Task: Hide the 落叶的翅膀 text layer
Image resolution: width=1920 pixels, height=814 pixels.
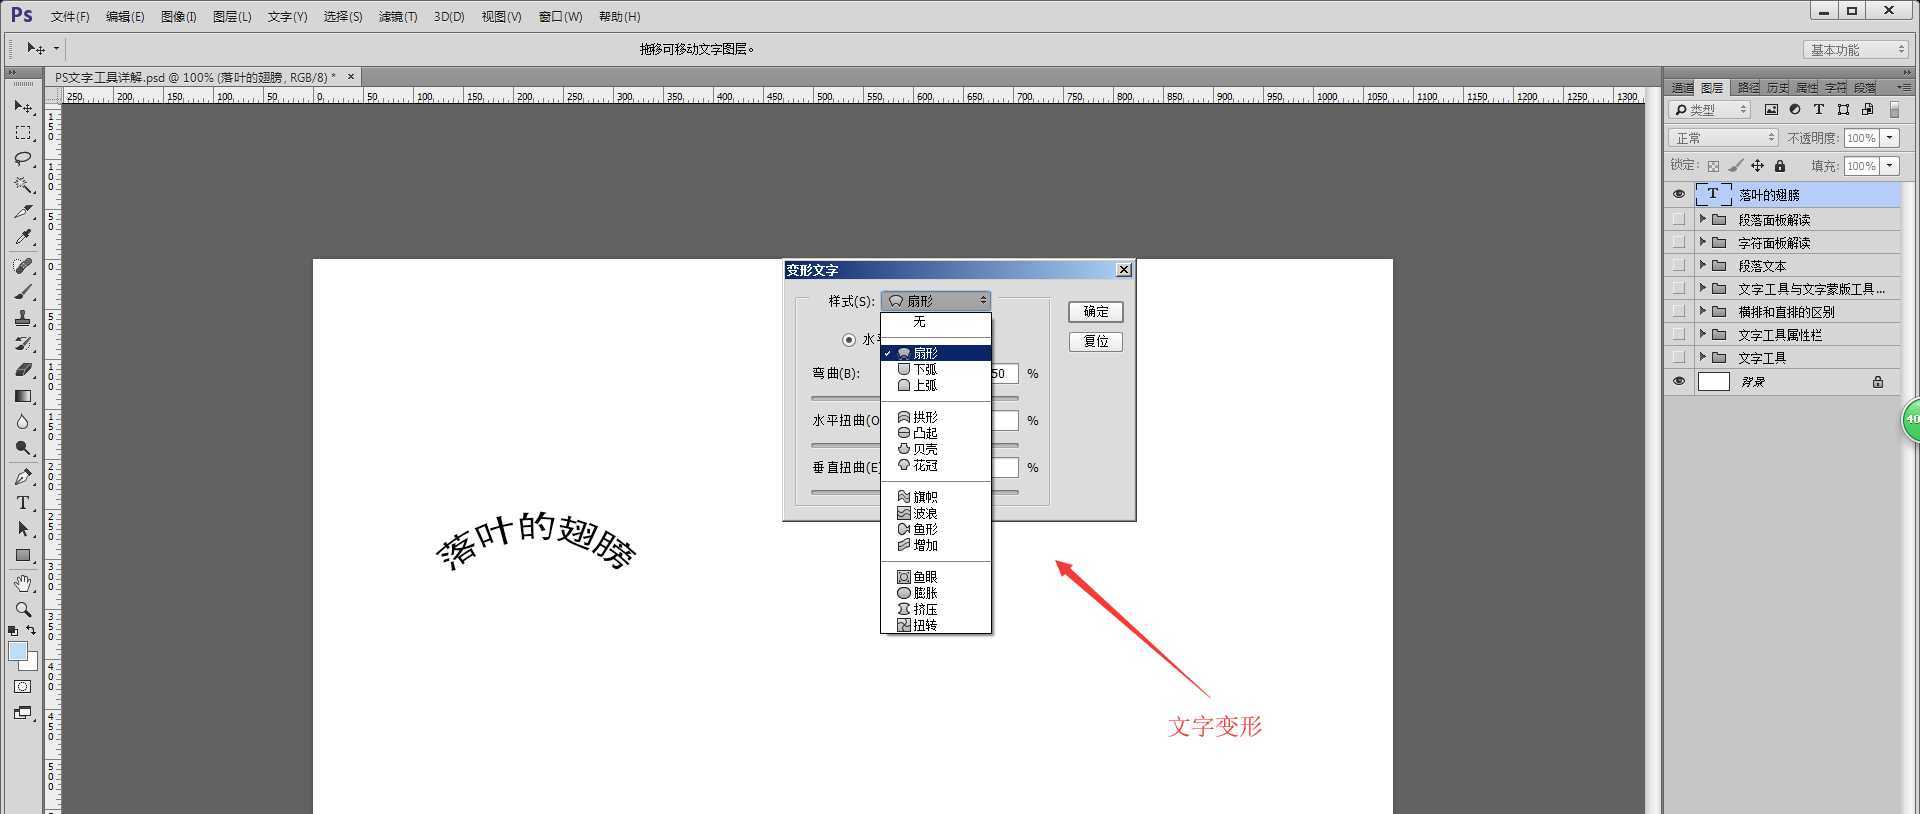Action: pyautogui.click(x=1678, y=195)
